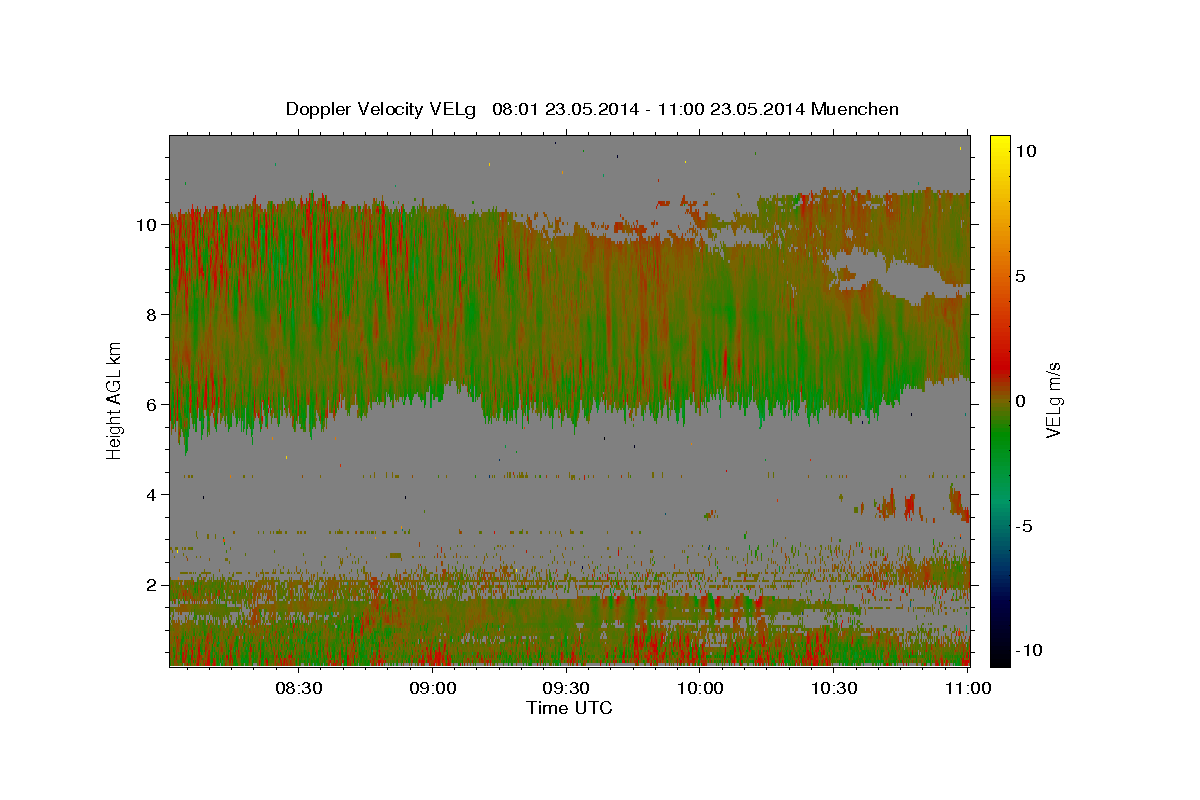Click the colorbar value -10 at bottom

pyautogui.click(x=1027, y=650)
